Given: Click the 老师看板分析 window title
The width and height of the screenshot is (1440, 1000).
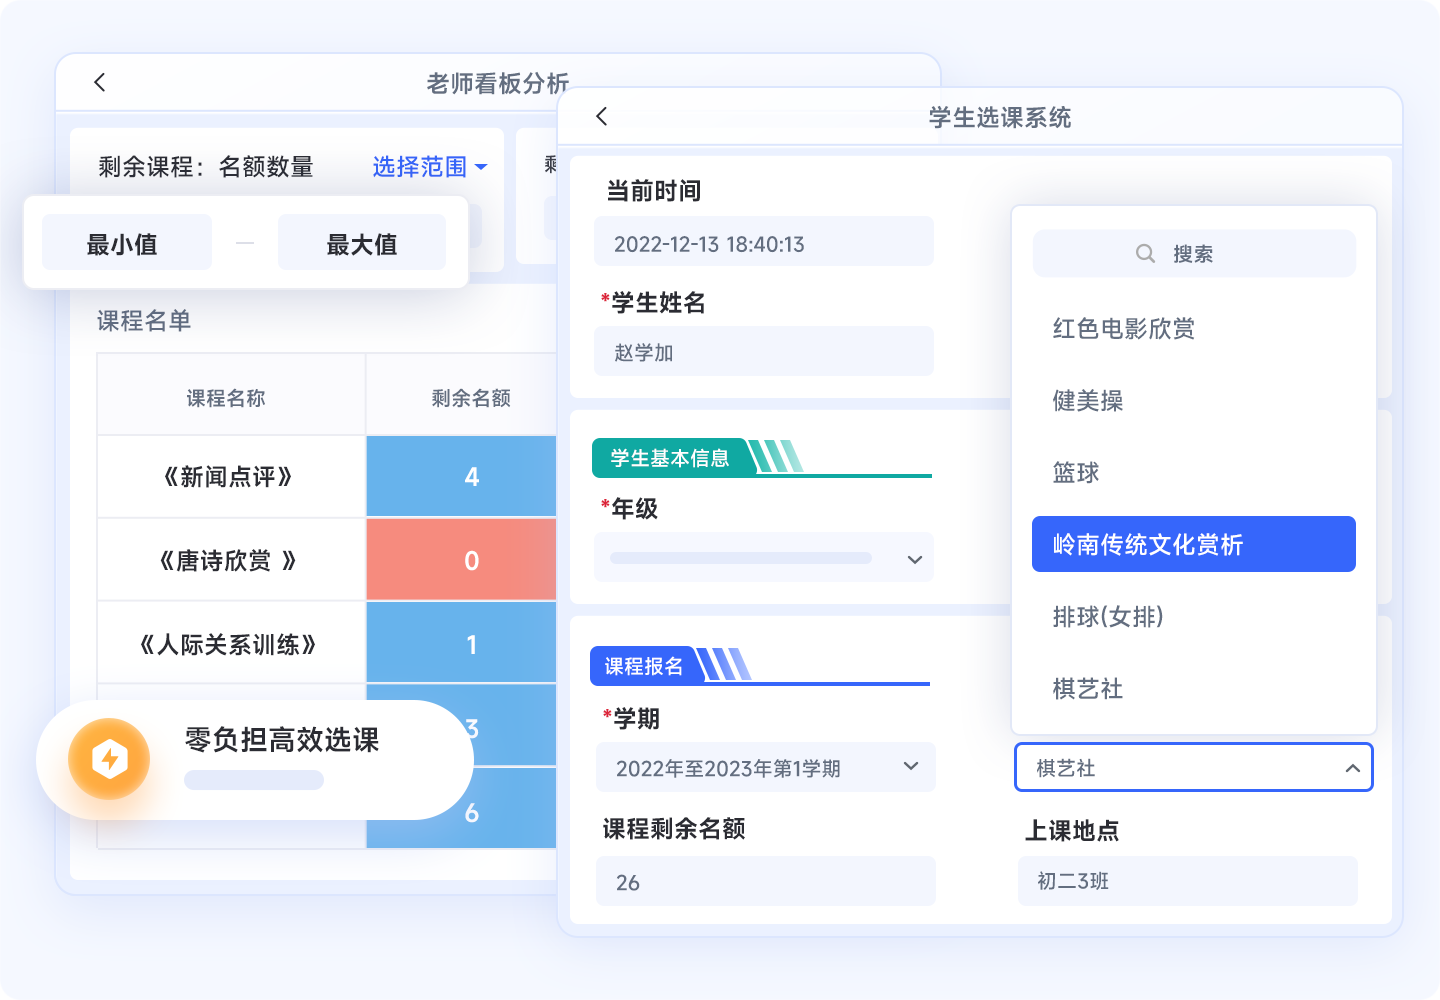Looking at the screenshot, I should pyautogui.click(x=498, y=83).
